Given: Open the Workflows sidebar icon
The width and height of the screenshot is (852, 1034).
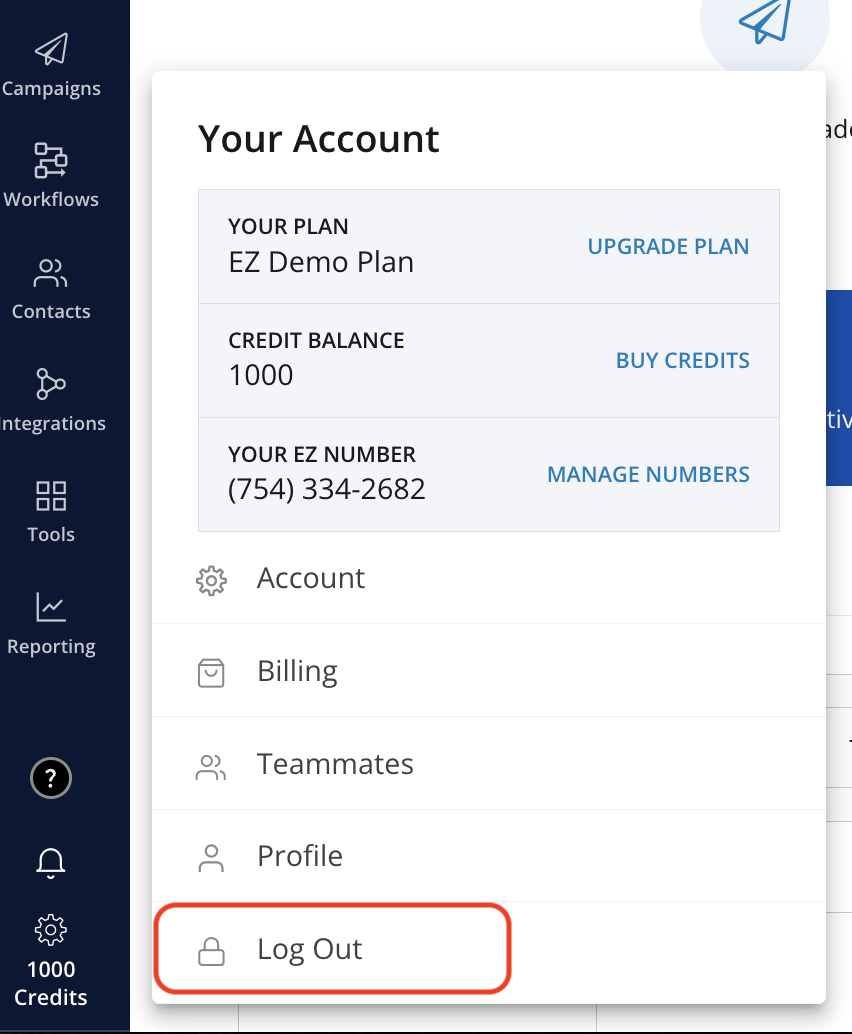Looking at the screenshot, I should (51, 160).
